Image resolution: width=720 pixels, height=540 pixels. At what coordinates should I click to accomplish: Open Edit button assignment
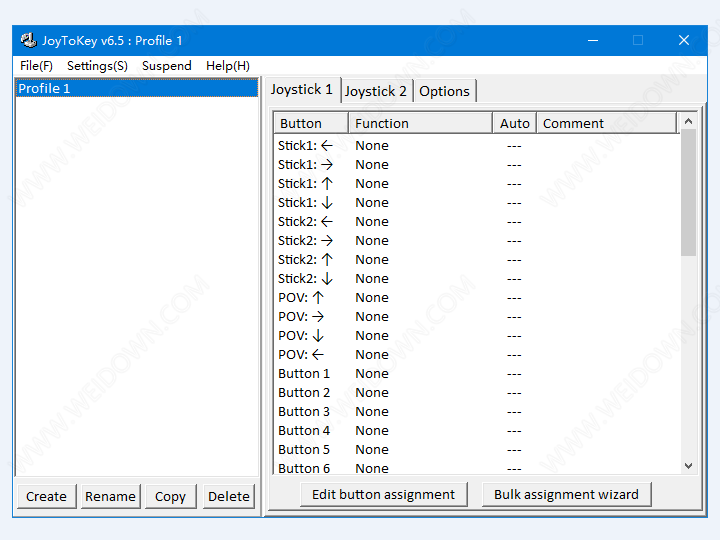tap(383, 494)
